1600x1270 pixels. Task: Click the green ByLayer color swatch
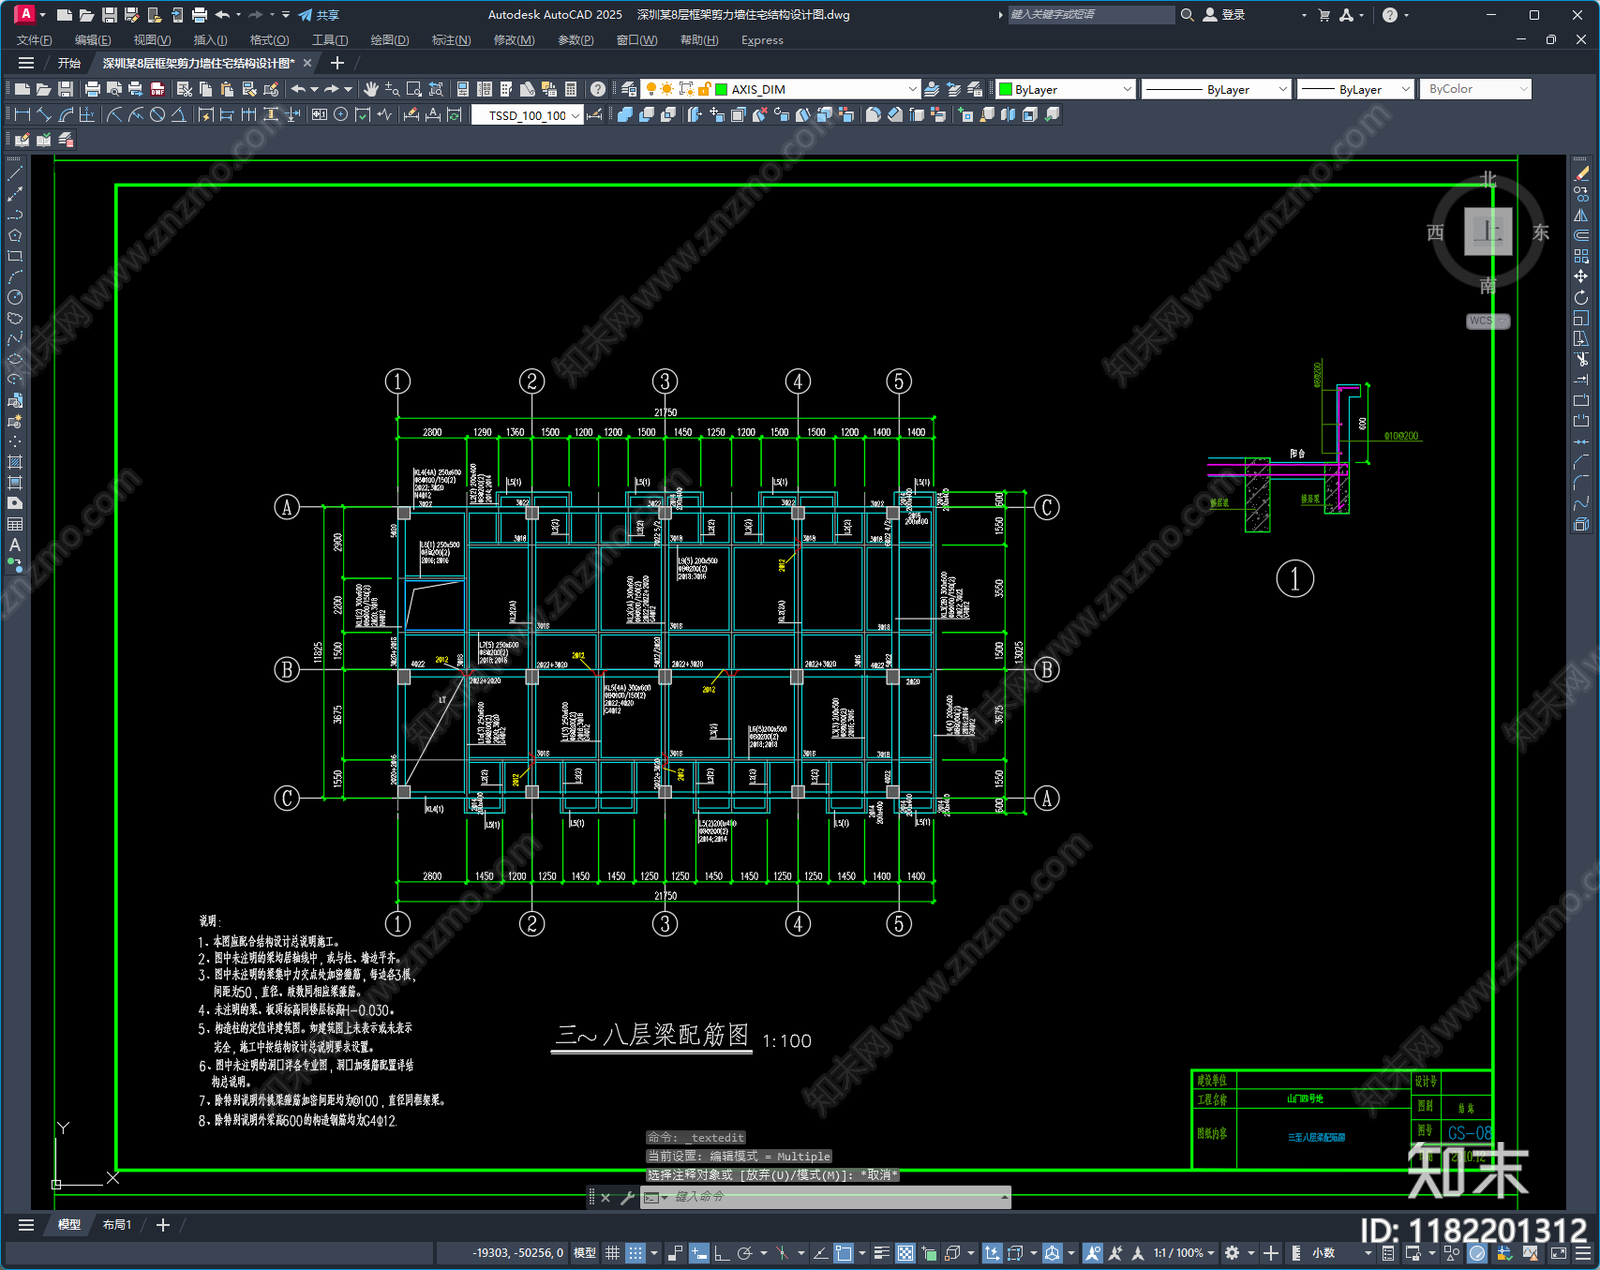(x=1005, y=89)
